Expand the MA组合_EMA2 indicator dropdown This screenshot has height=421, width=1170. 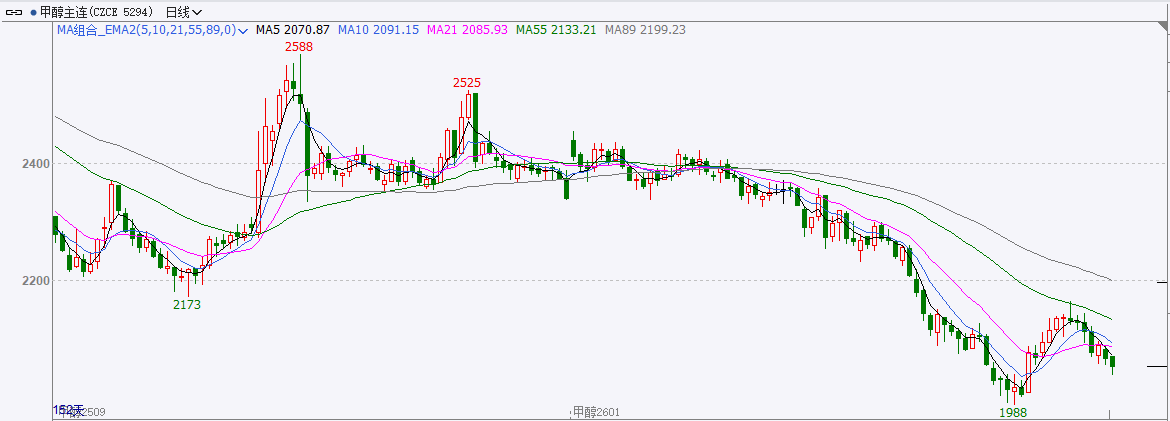[x=243, y=30]
